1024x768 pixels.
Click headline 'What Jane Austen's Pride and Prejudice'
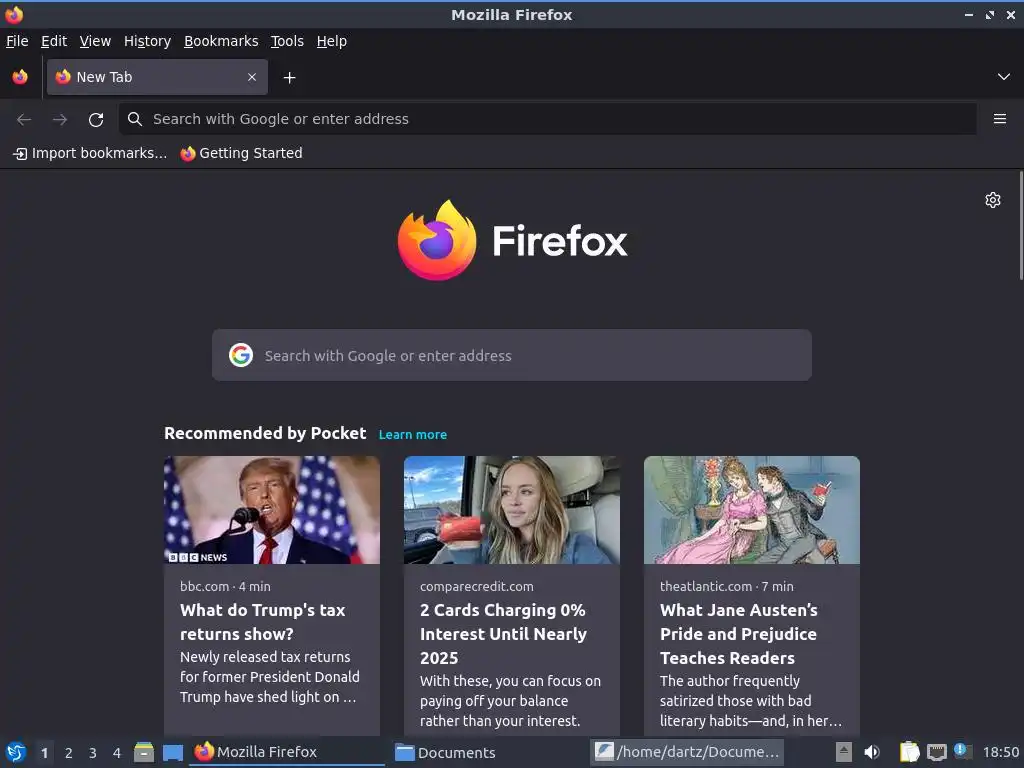(739, 633)
